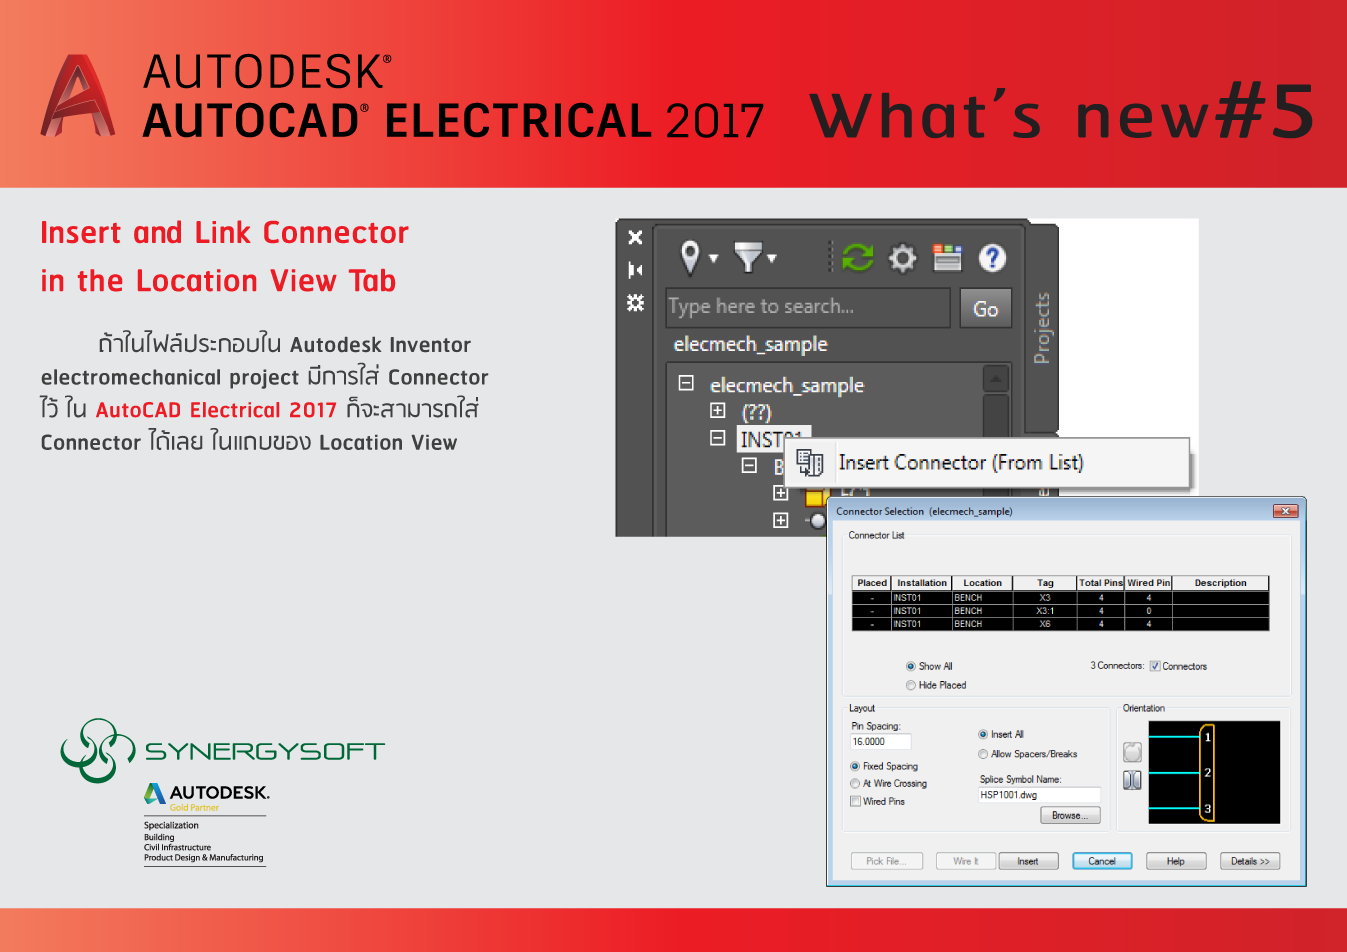Click the palette auto-hide icon
Viewport: 1347px width, 952px height.
[635, 270]
